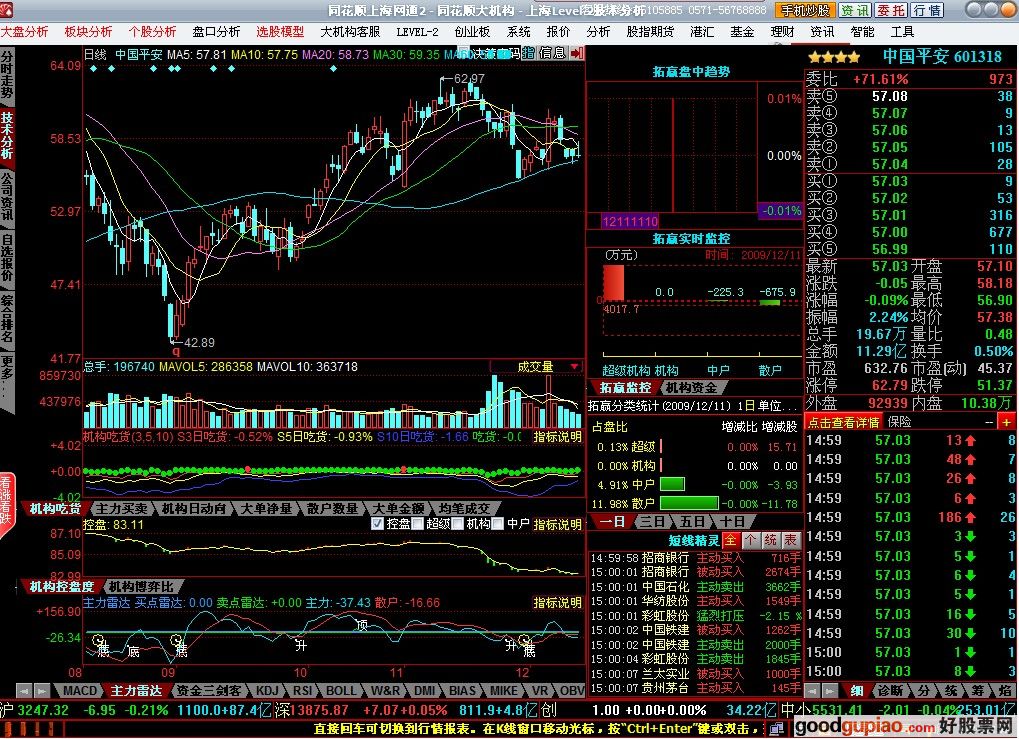Click the 11.98% 散户 green bar
This screenshot has width=1019, height=739.
[690, 504]
